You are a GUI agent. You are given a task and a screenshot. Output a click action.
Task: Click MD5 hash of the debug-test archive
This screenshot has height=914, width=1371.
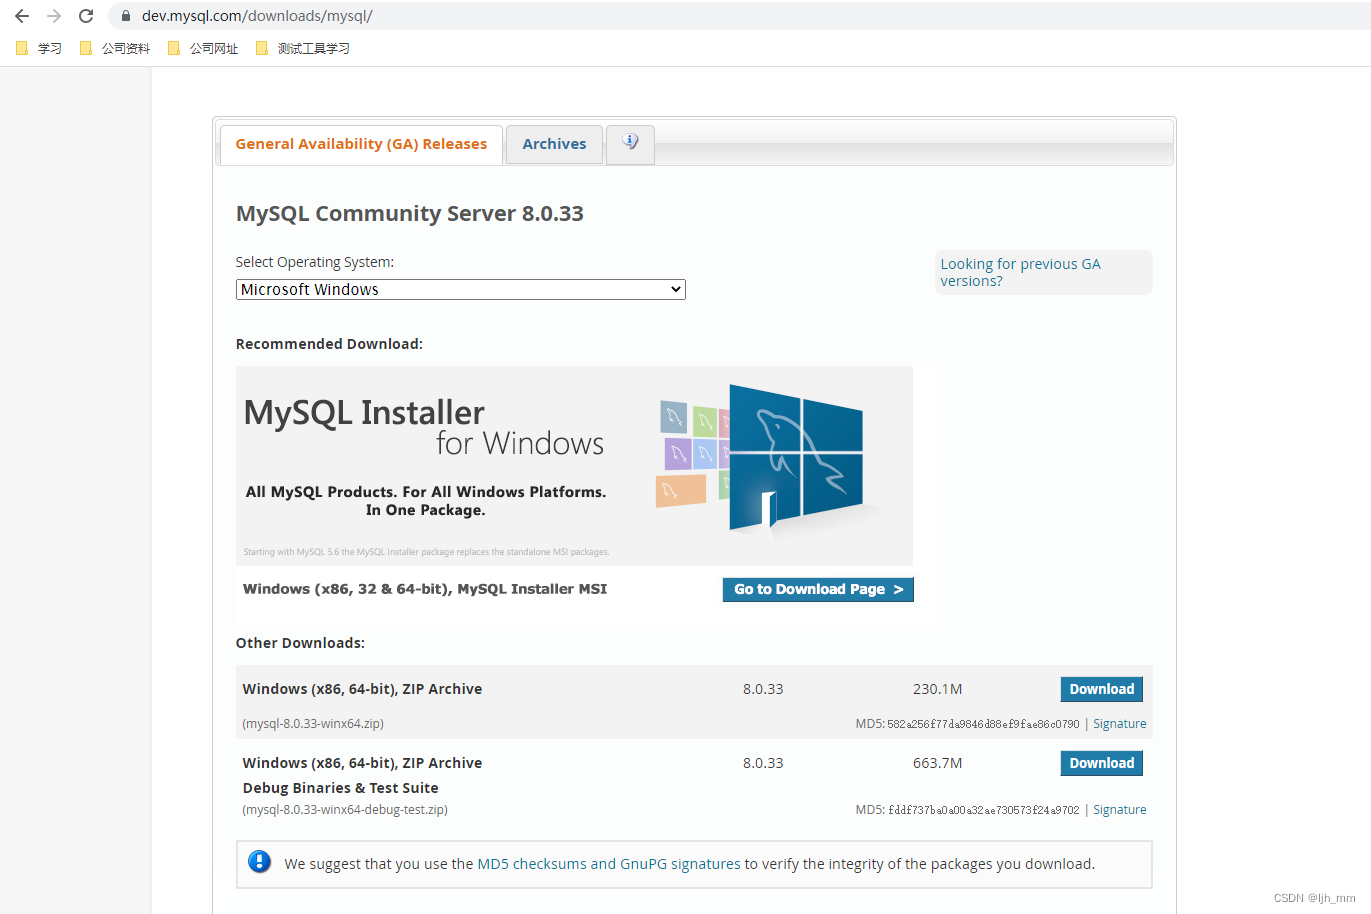pos(983,810)
